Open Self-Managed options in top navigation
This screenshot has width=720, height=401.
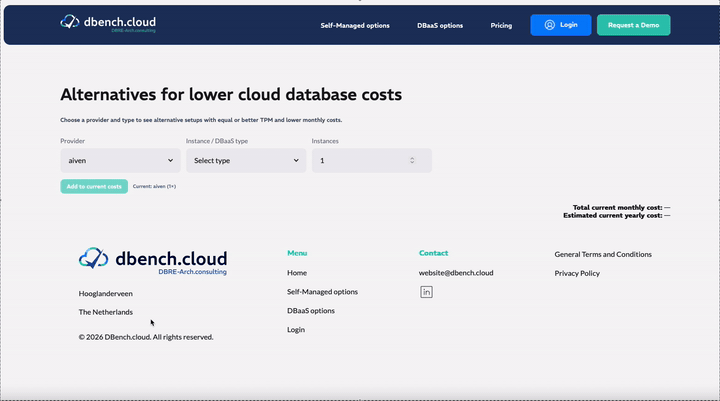pos(355,25)
